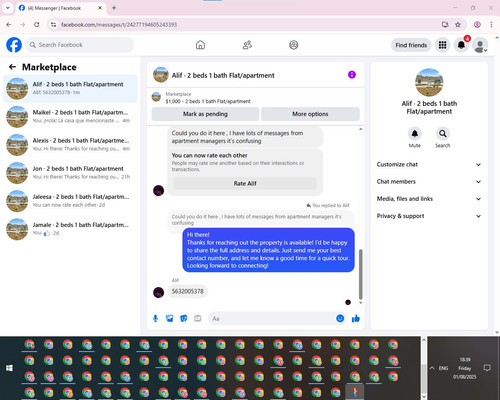Open the Jamale conversation in the list
The image size is (500, 400).
coord(70,229)
